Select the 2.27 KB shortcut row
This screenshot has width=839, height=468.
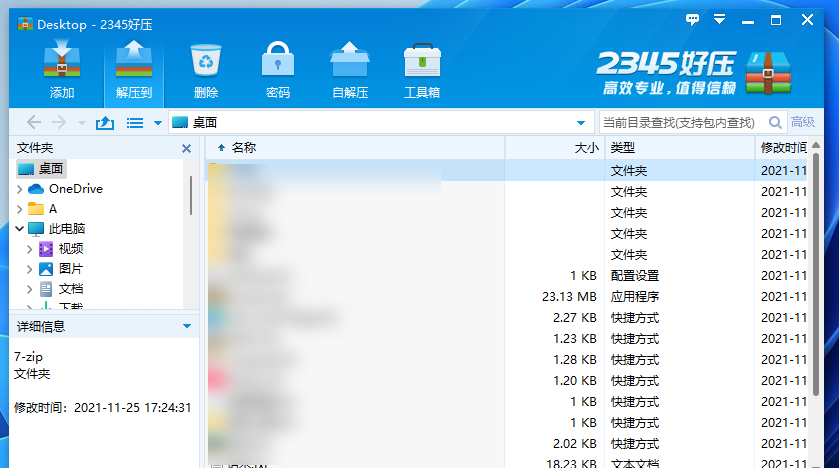(507, 318)
